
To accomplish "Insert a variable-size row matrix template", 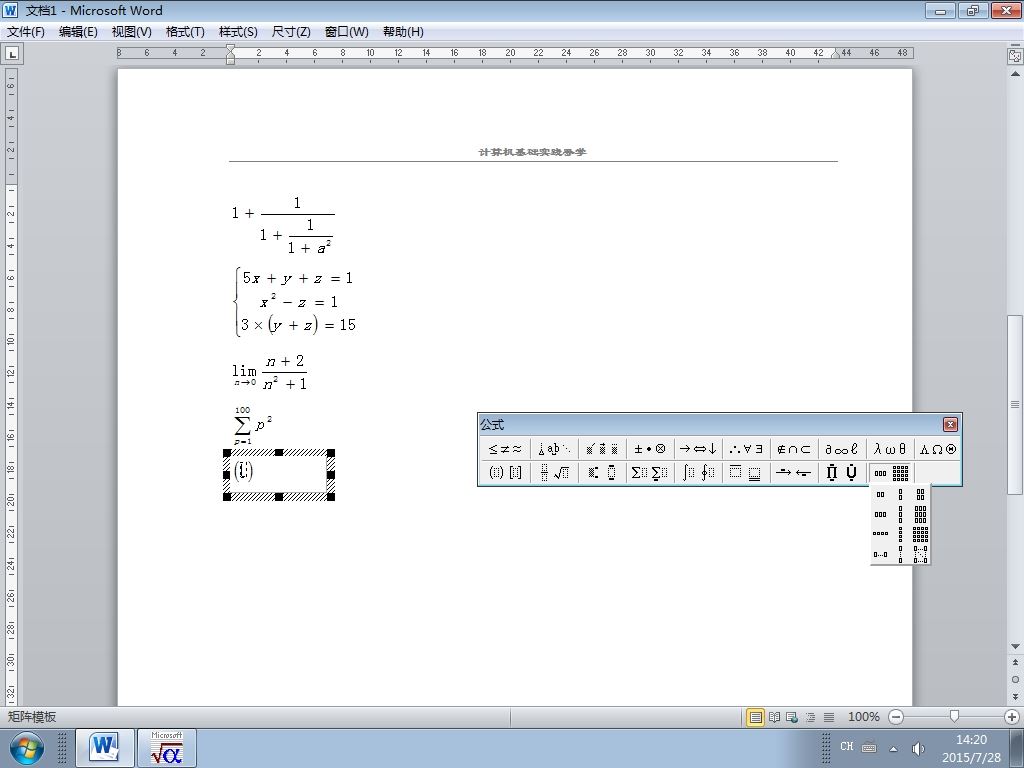I will [880, 554].
